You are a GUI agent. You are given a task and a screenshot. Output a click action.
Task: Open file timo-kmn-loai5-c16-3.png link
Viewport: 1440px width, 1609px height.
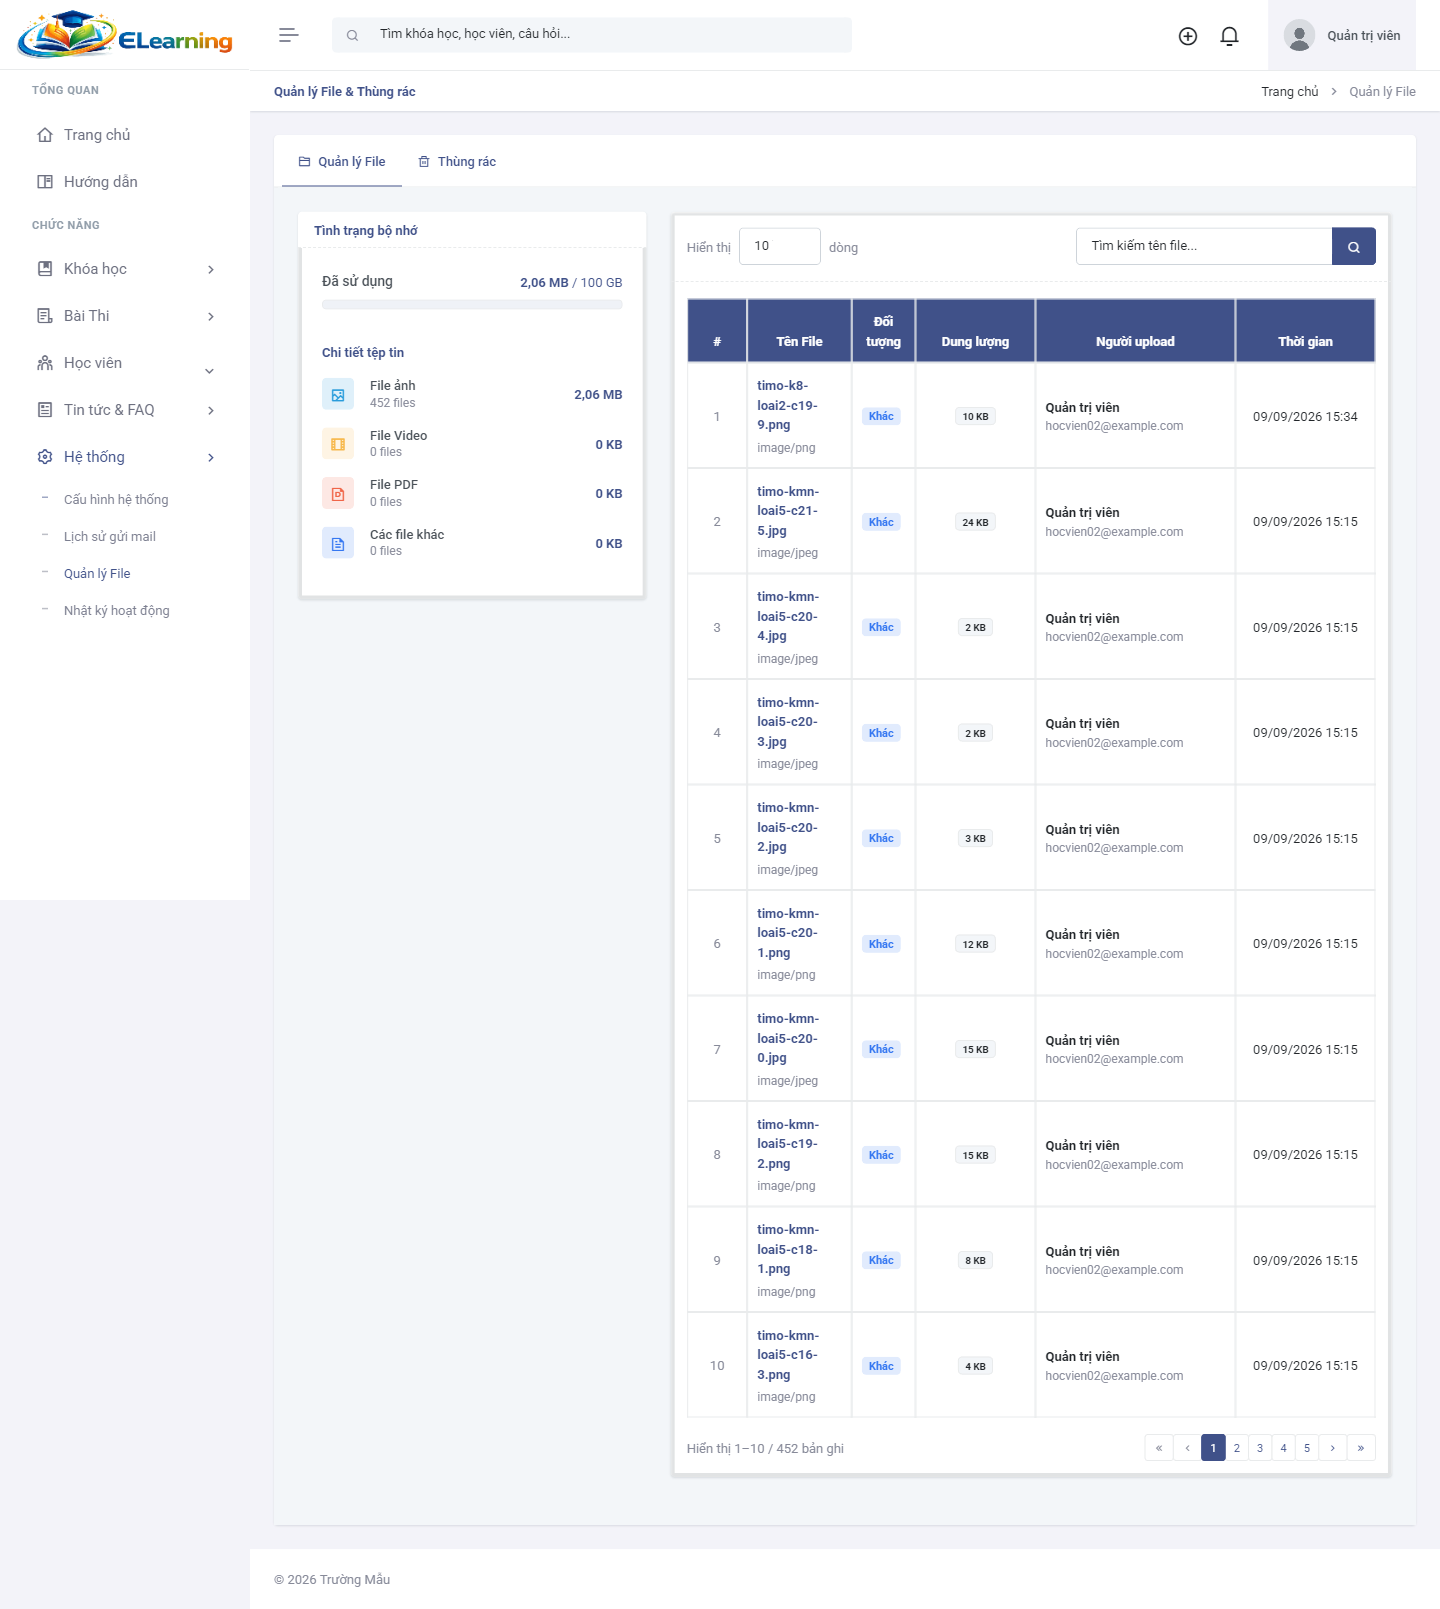[x=788, y=1355]
